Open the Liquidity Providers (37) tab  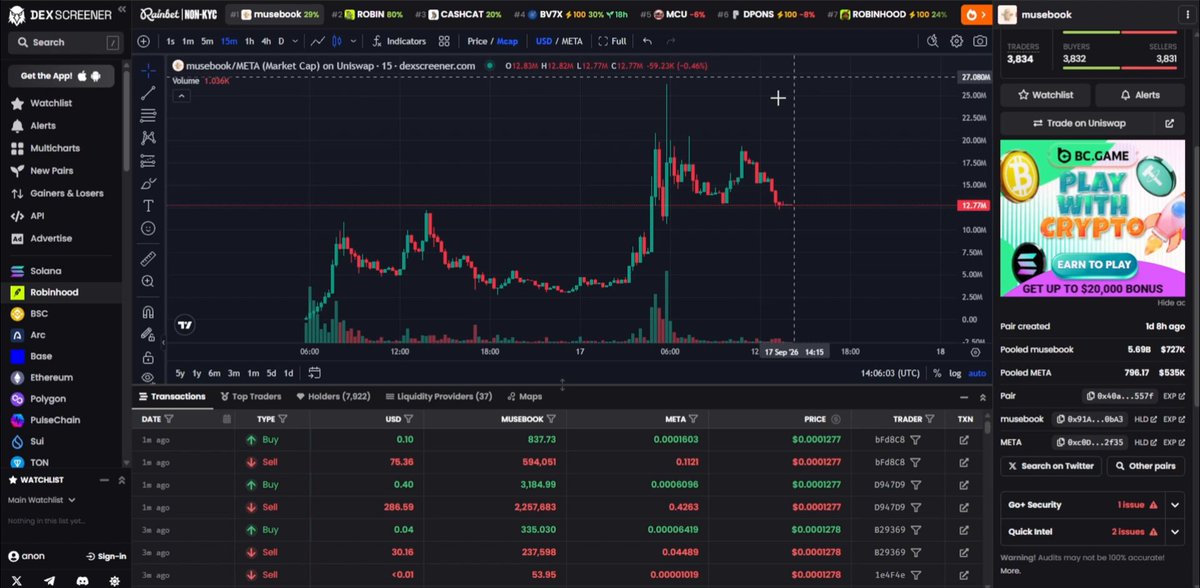click(438, 396)
